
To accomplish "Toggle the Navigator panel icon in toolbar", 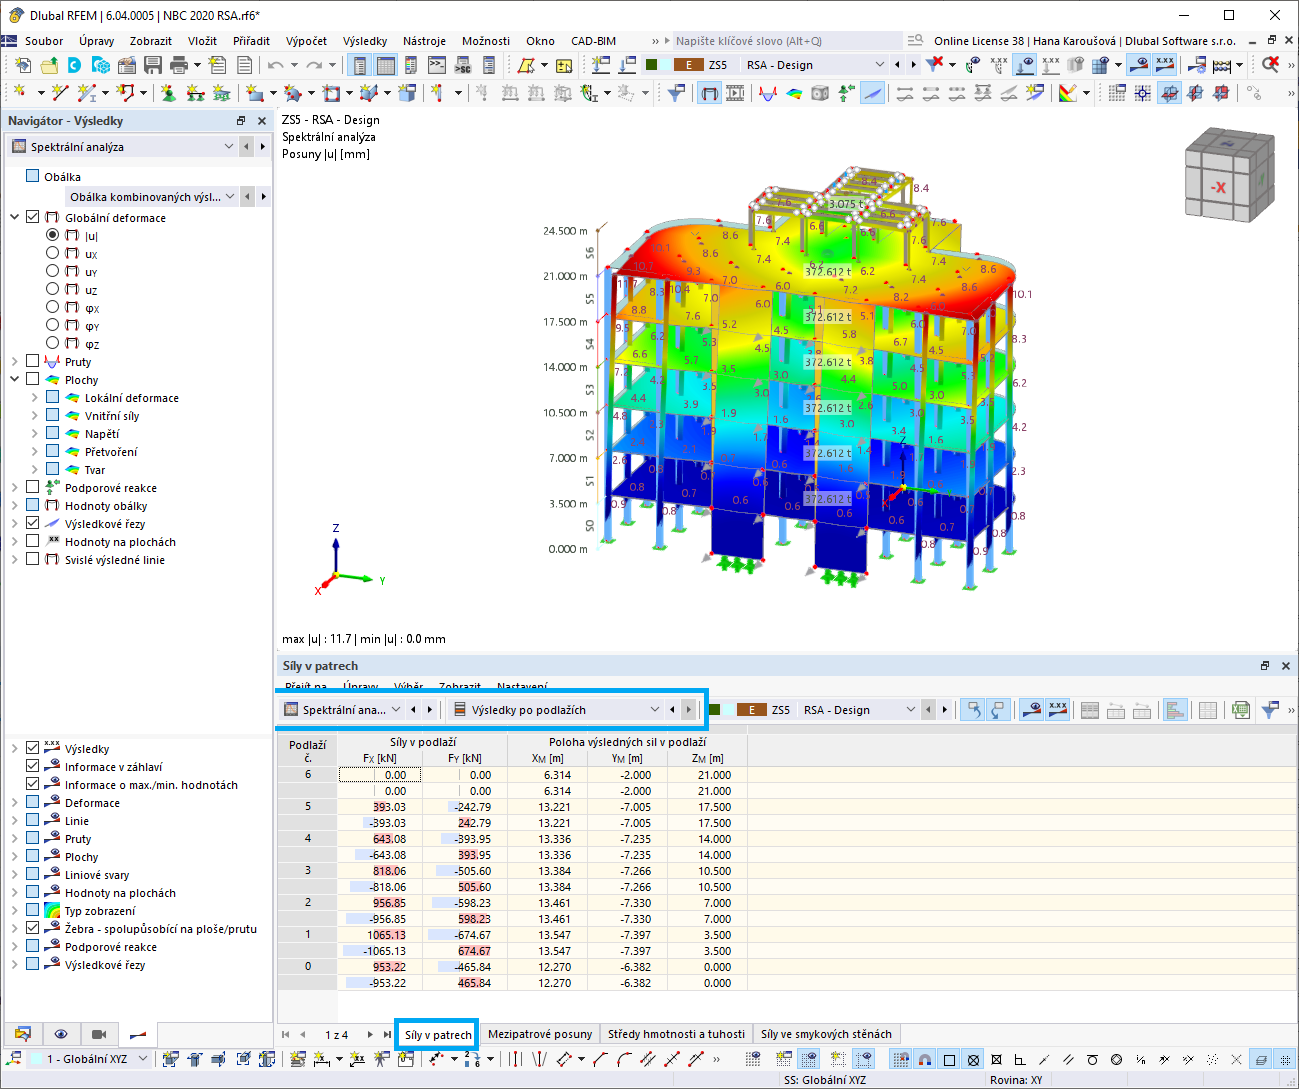I will coord(359,65).
